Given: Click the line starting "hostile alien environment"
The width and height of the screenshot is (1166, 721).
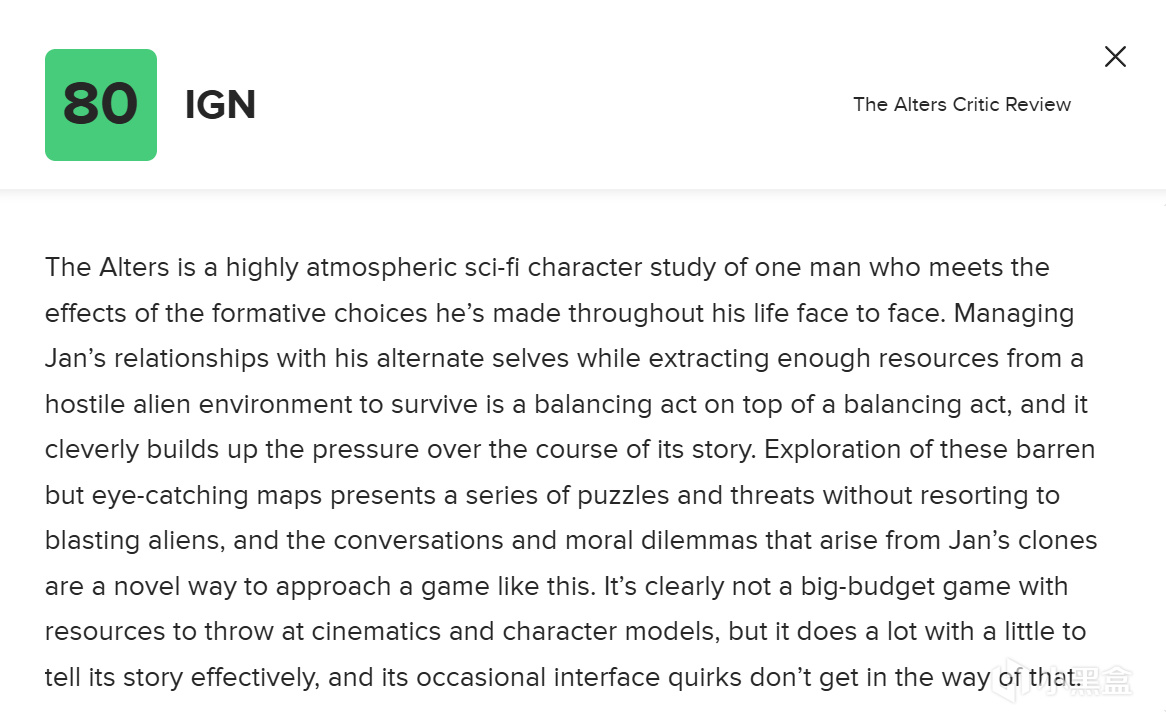Looking at the screenshot, I should pyautogui.click(x=567, y=404).
